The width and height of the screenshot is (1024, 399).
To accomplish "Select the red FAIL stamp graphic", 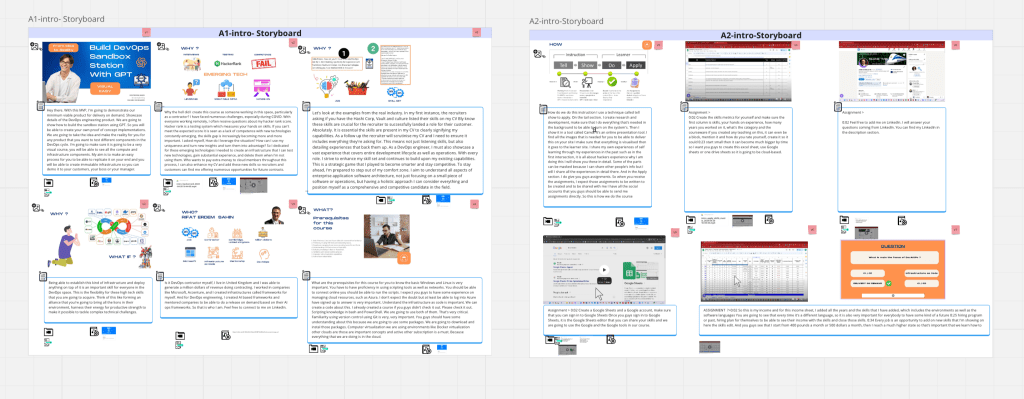I will [263, 63].
